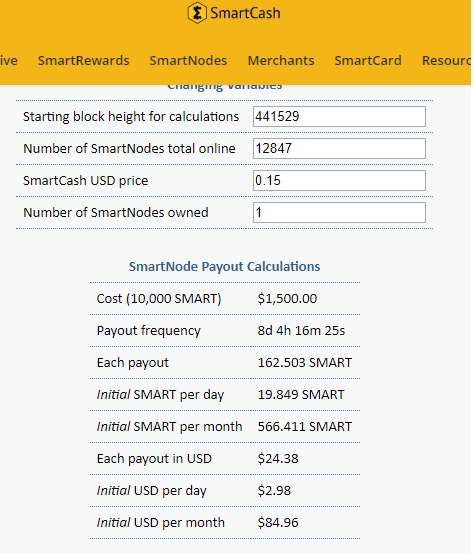The width and height of the screenshot is (473, 553).
Task: Focus the Starting block height input field
Action: (x=339, y=116)
